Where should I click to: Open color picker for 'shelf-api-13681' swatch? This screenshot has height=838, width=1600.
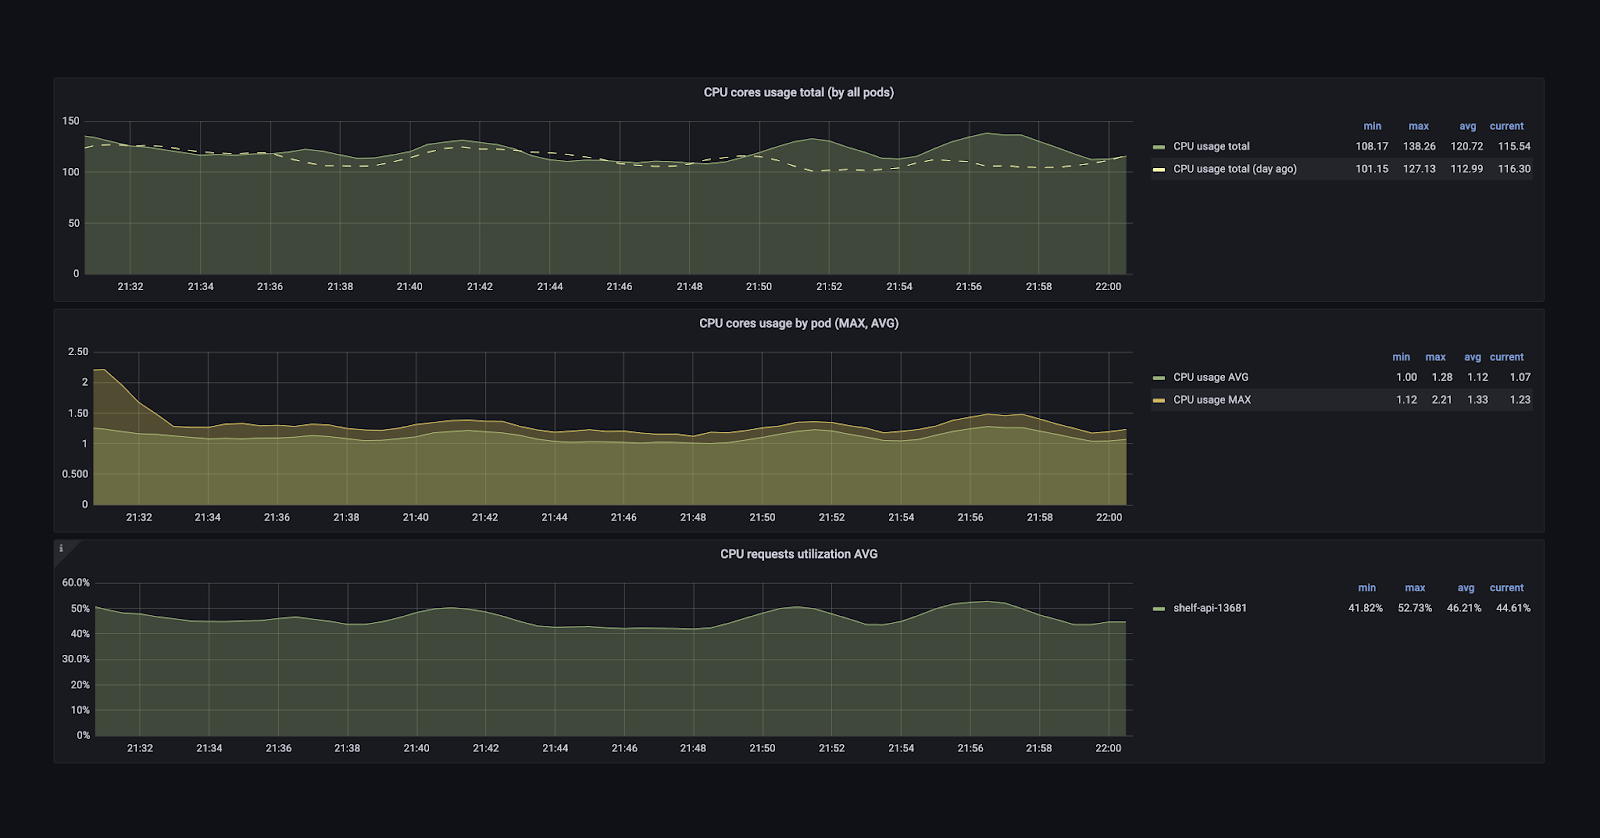(x=1159, y=609)
